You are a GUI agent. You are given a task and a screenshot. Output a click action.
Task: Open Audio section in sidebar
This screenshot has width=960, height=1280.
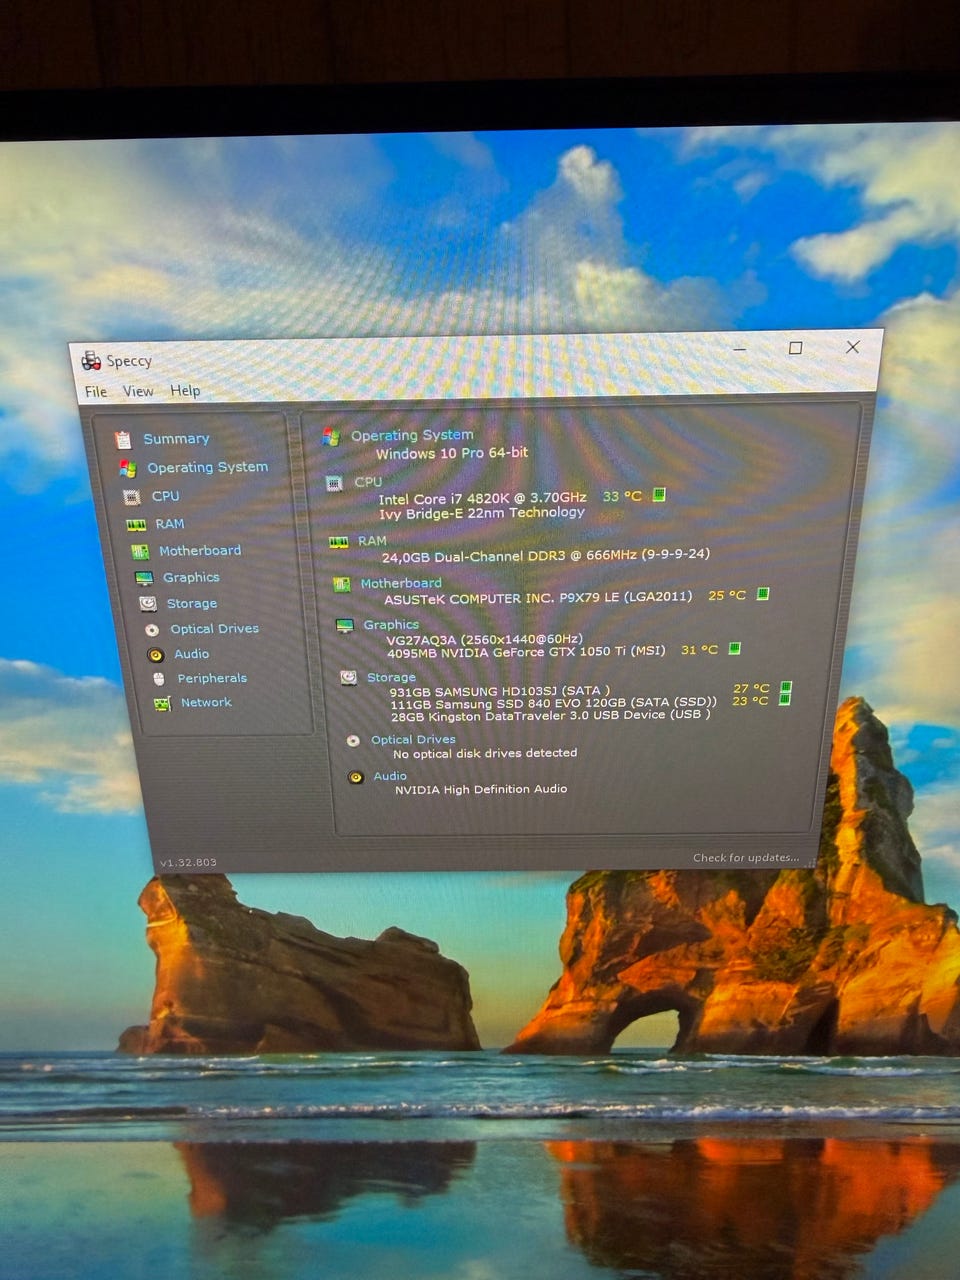tap(191, 654)
